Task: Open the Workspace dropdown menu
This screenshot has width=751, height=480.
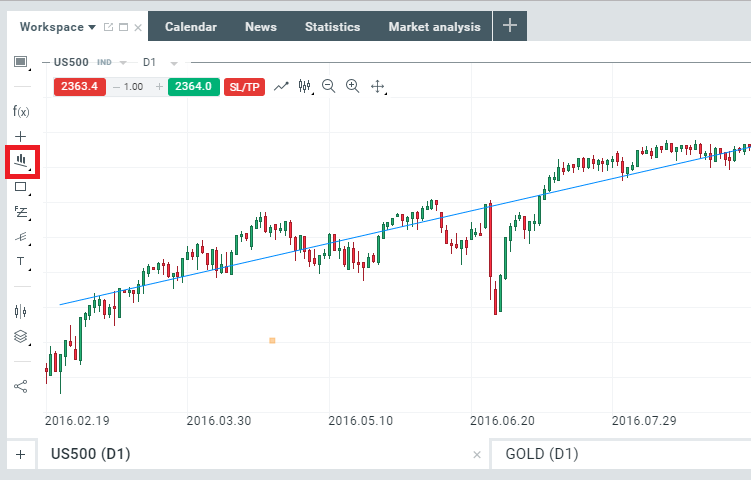Action: (58, 27)
